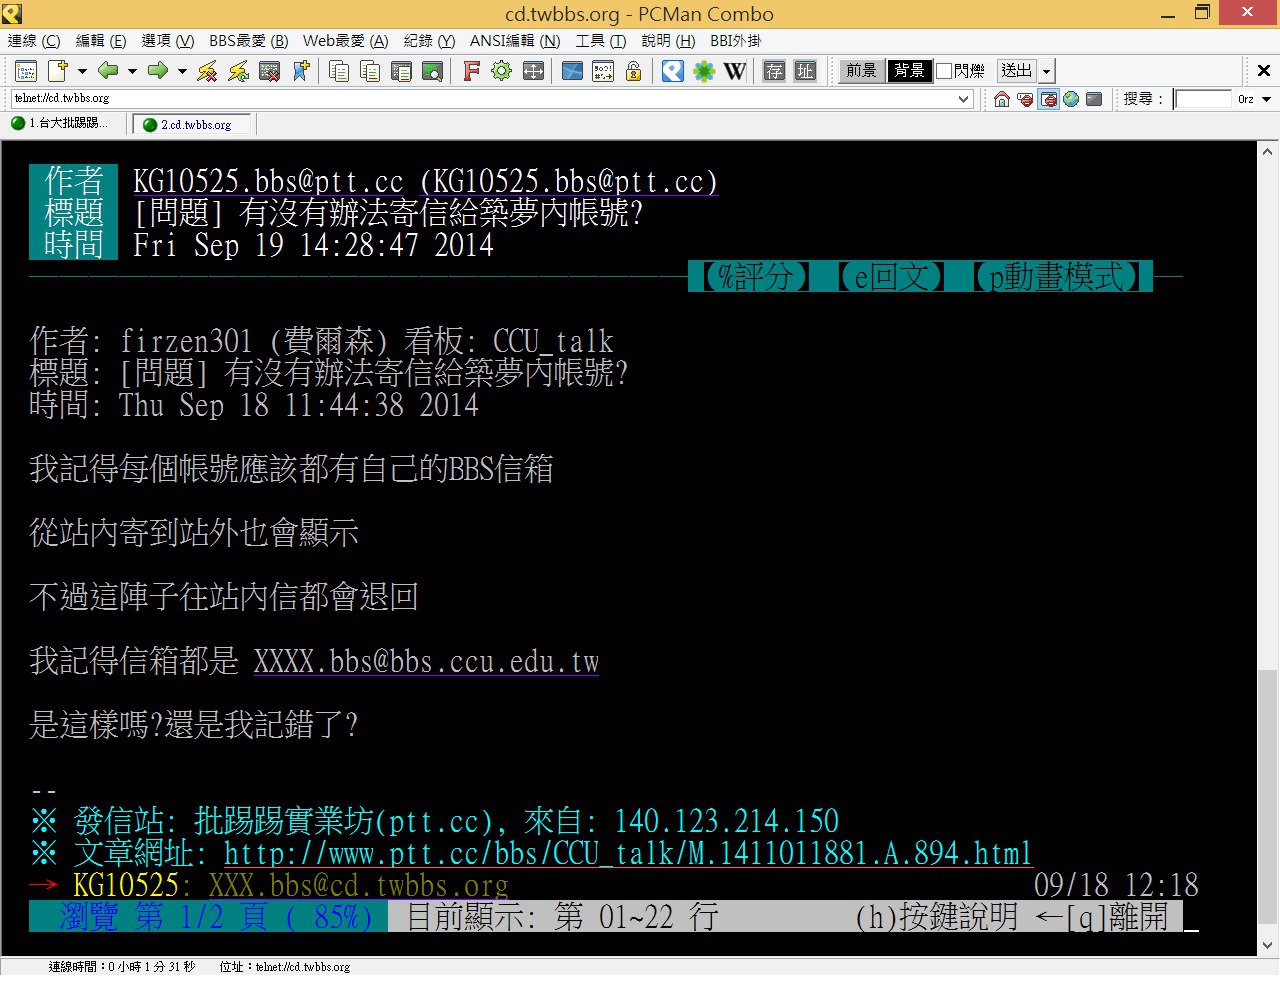Click the ANSI copy icon with colored lines

point(370,71)
